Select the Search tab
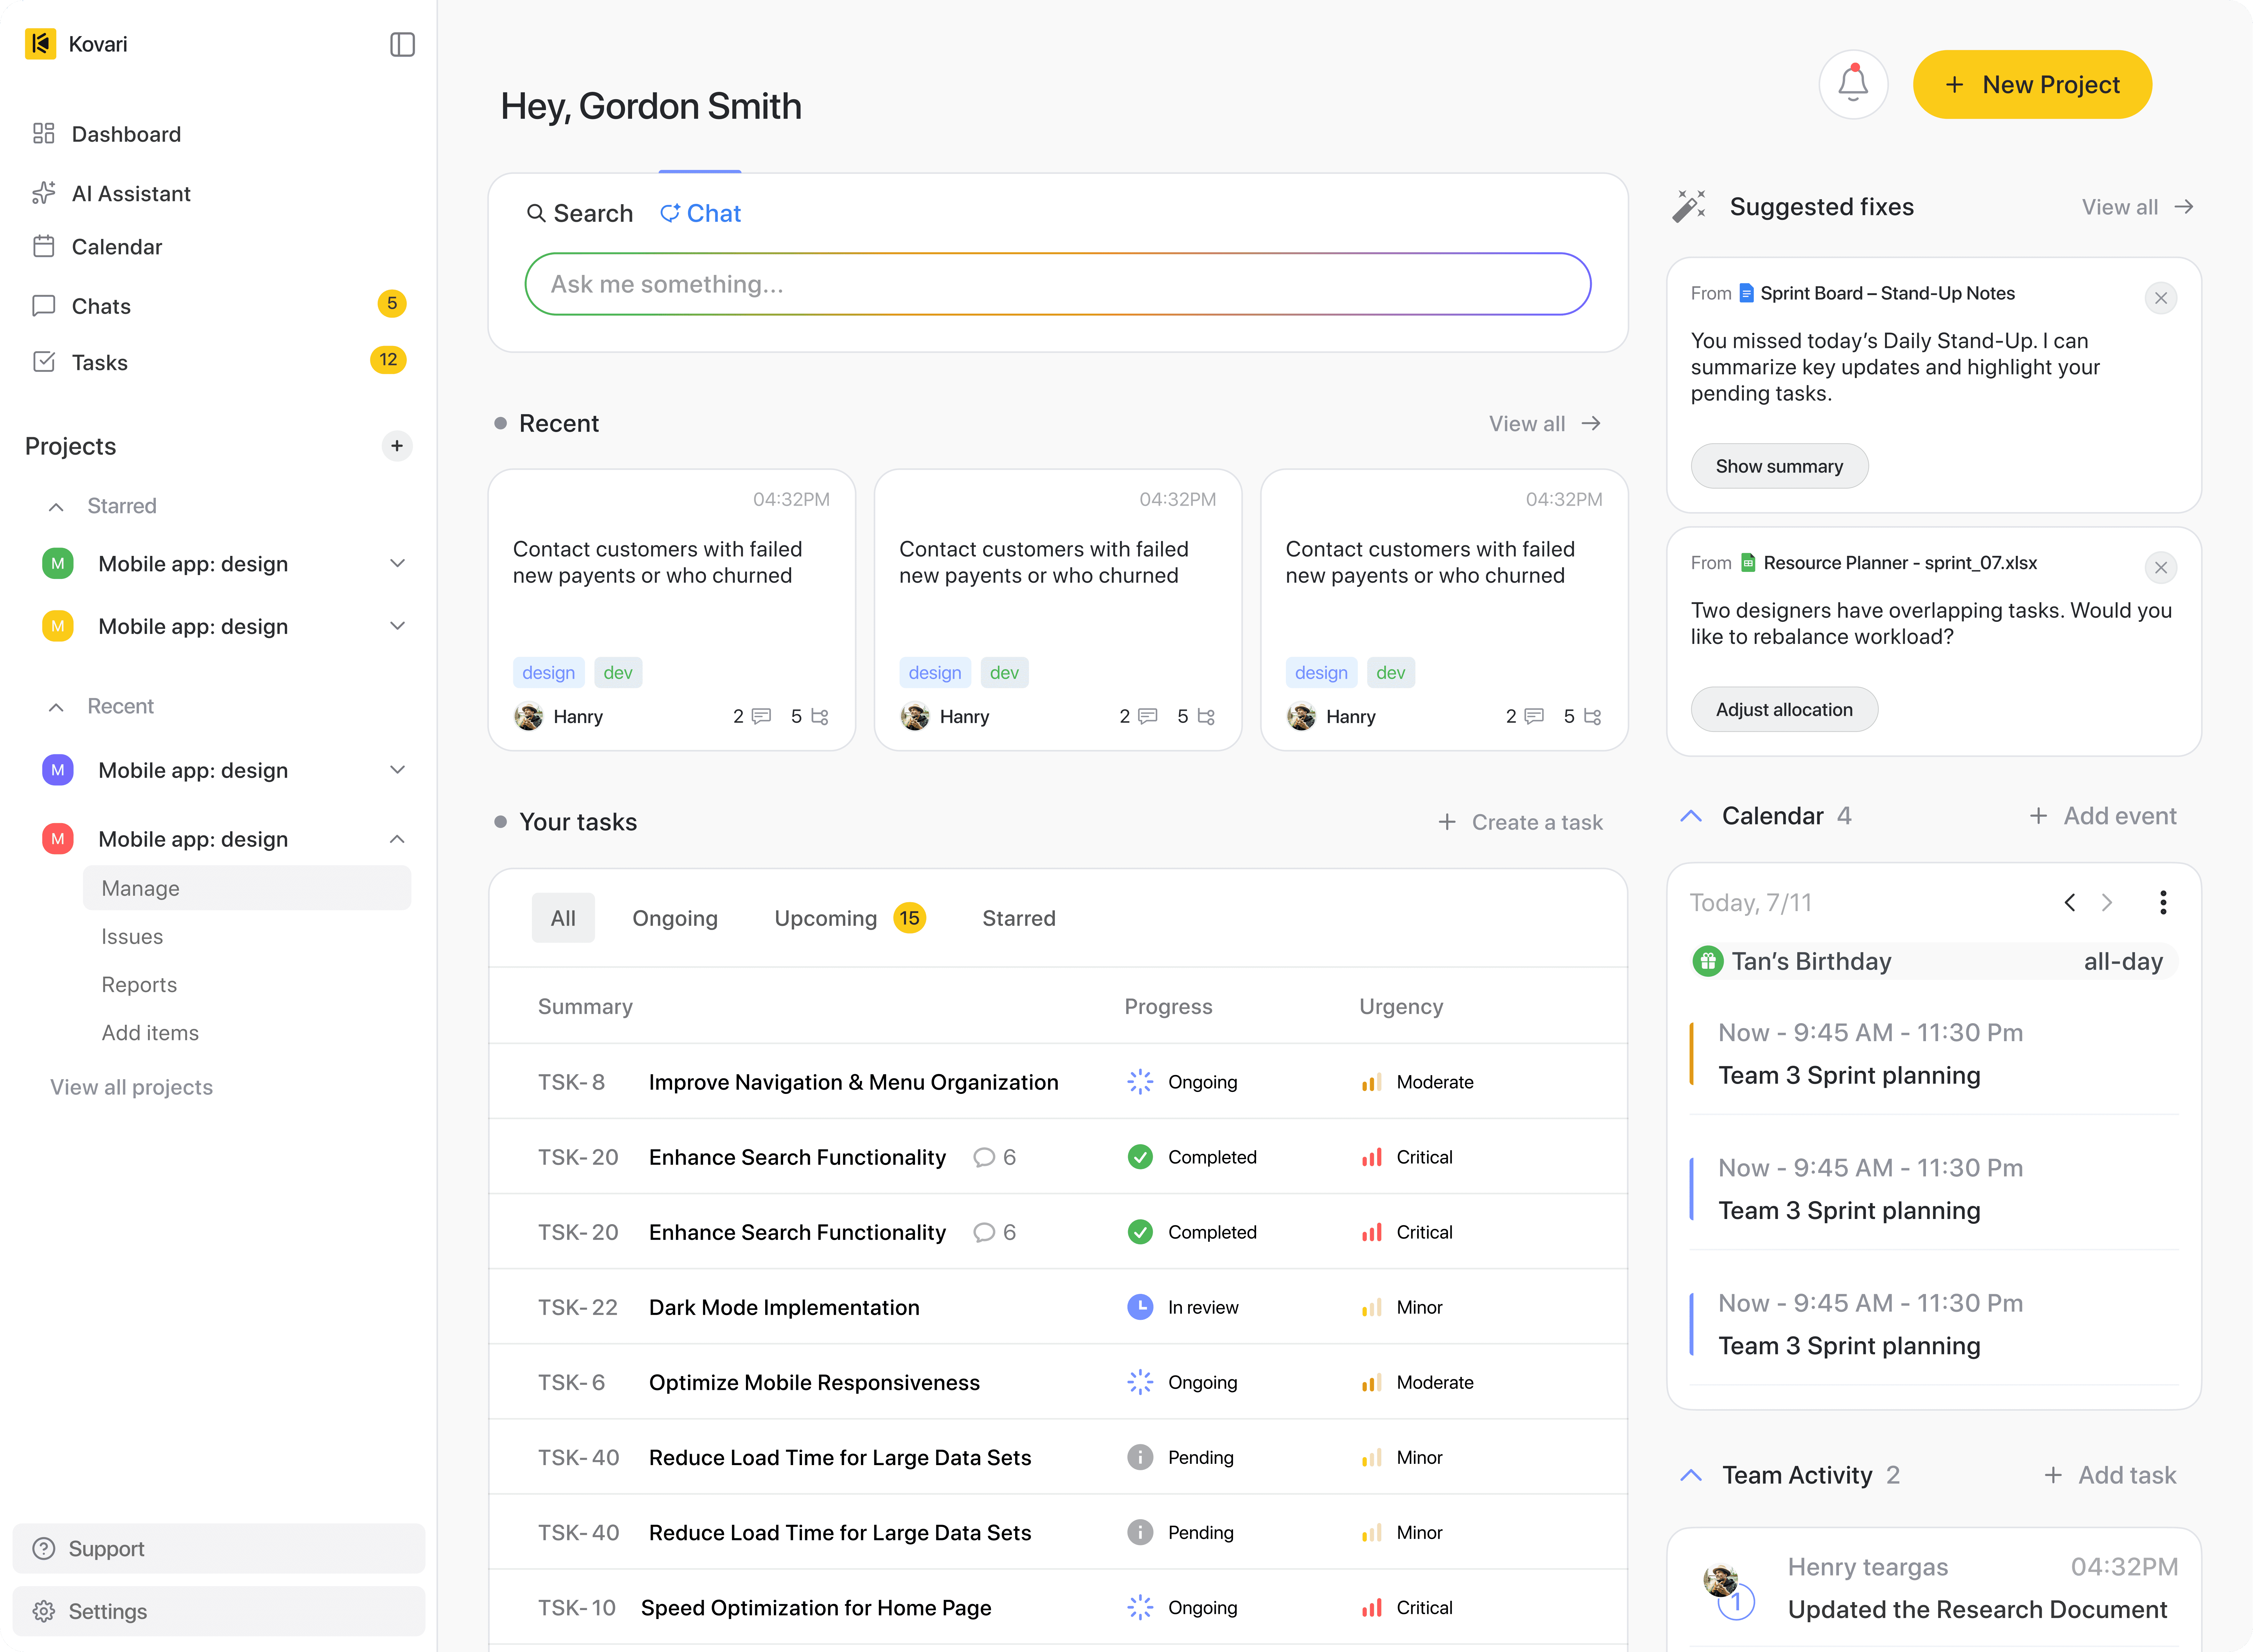This screenshot has width=2253, height=1652. tap(580, 213)
